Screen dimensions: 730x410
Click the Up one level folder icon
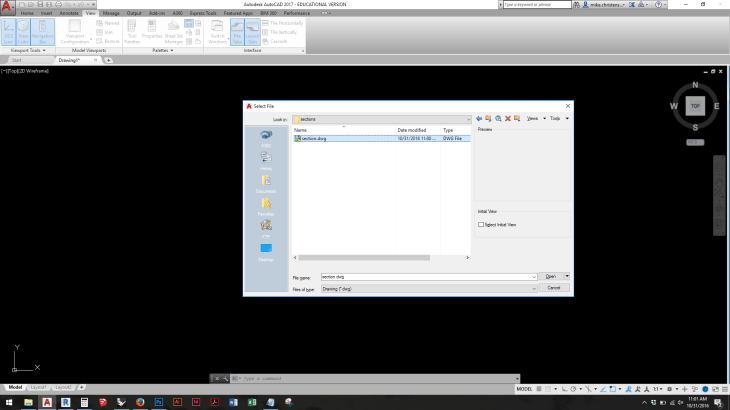[x=488, y=118]
